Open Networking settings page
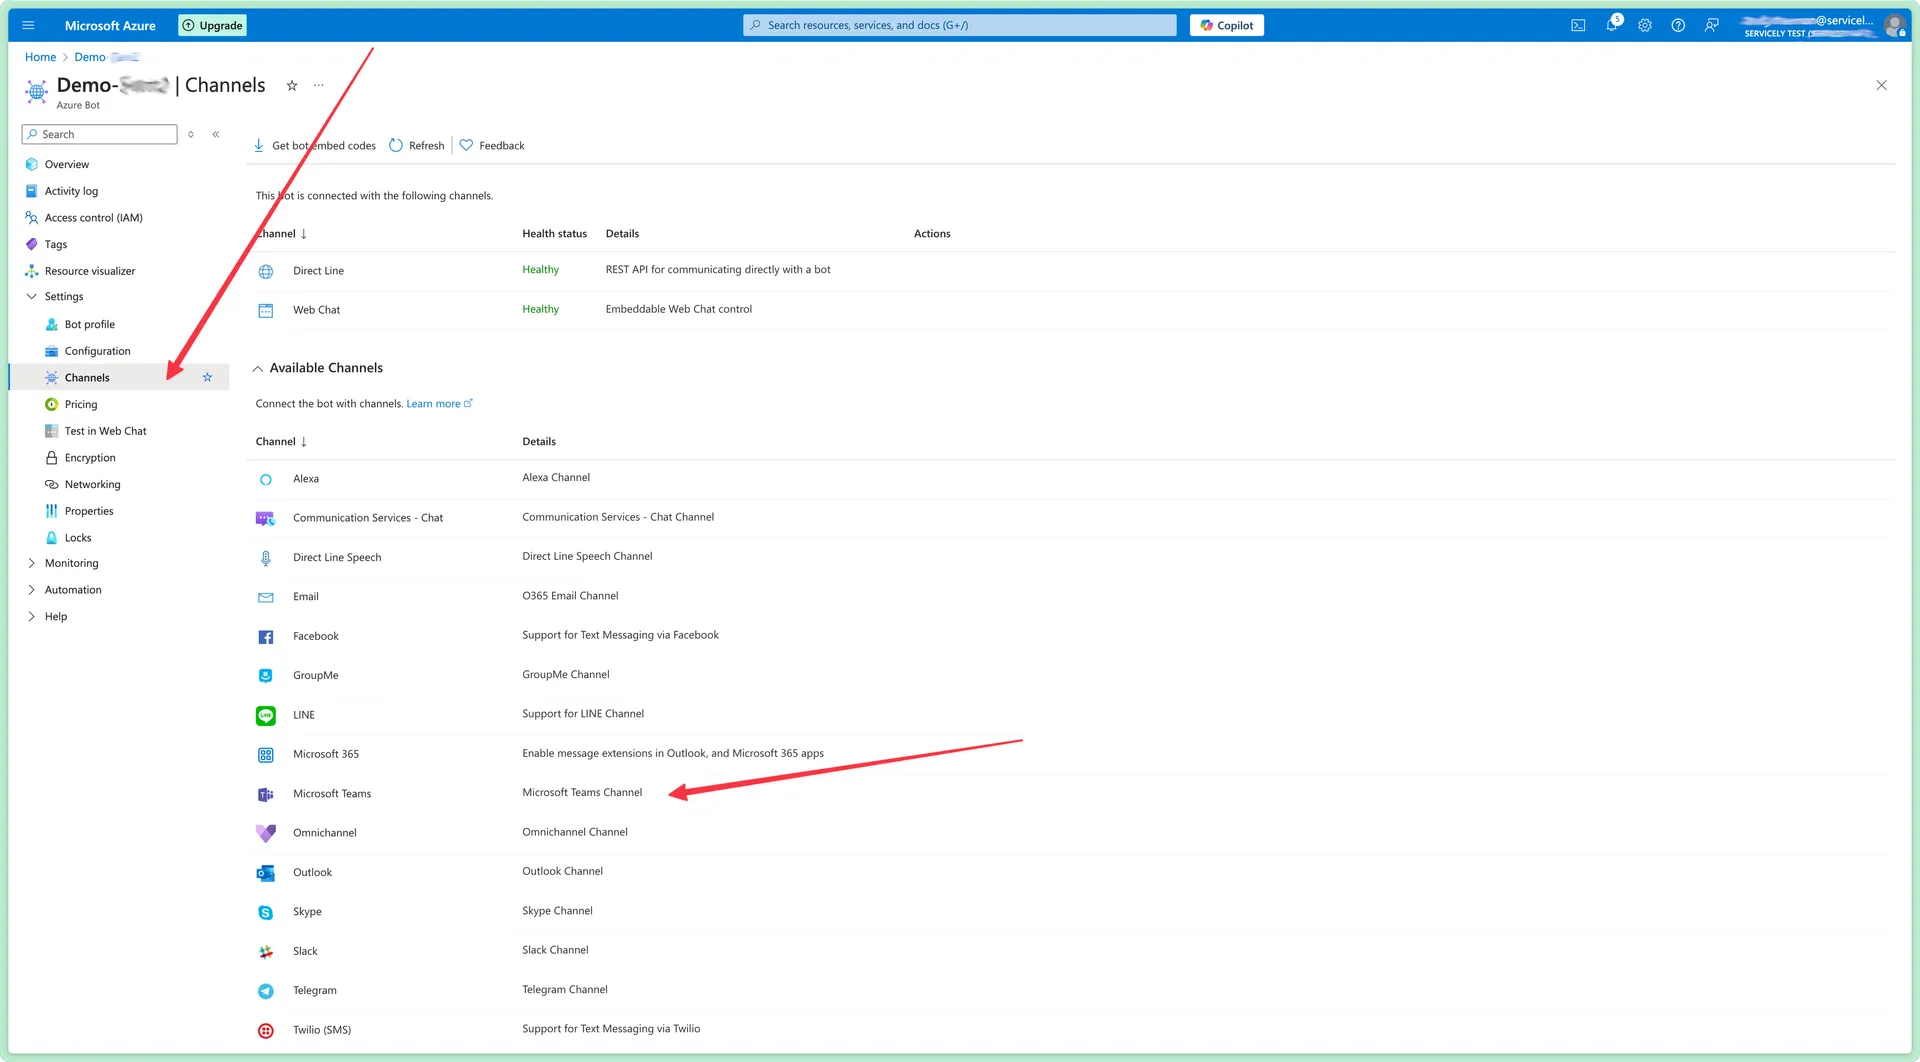The width and height of the screenshot is (1920, 1062). point(93,485)
